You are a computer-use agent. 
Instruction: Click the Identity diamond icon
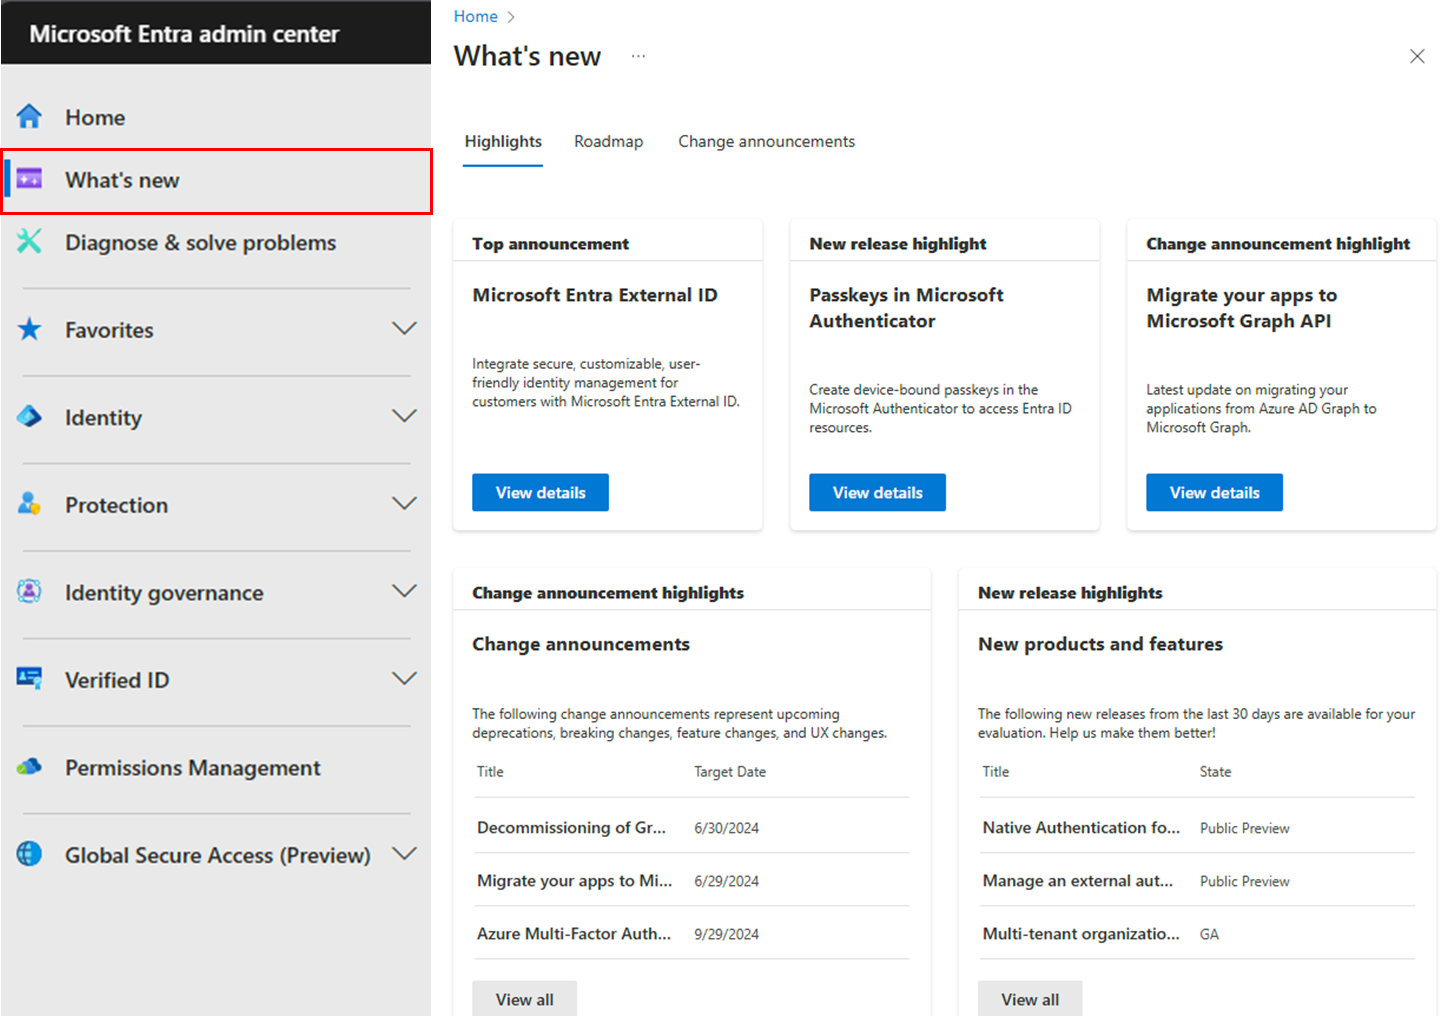pos(29,417)
